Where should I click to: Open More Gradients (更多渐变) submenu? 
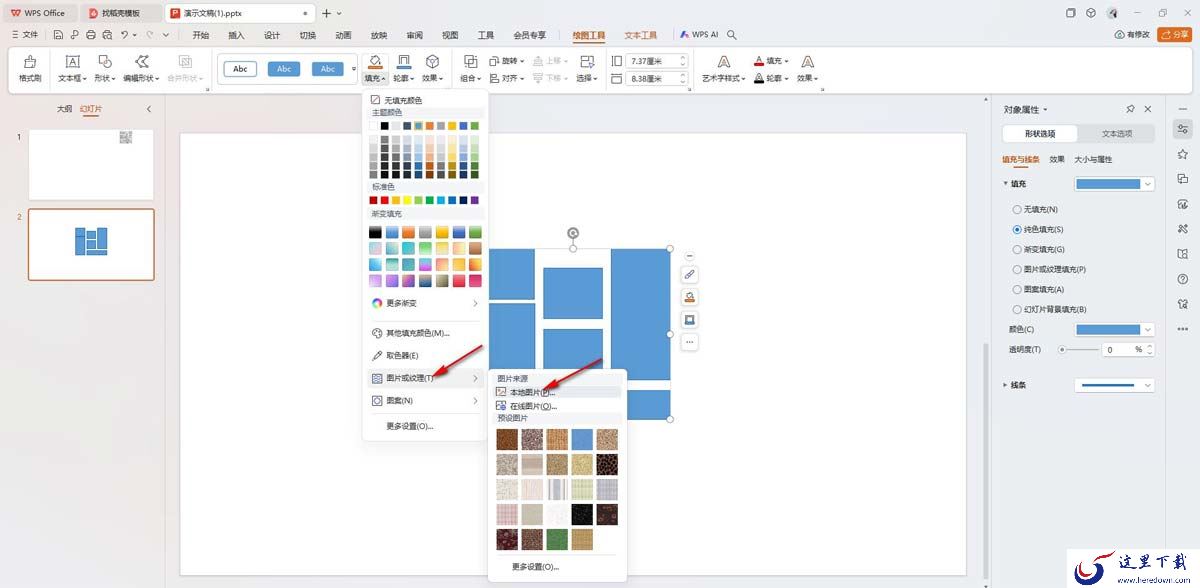point(424,303)
